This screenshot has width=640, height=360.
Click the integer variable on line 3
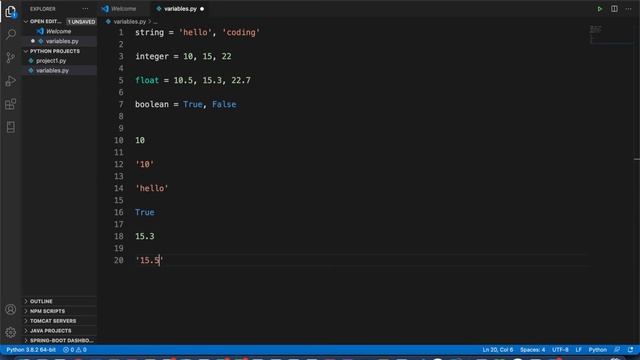click(x=152, y=56)
